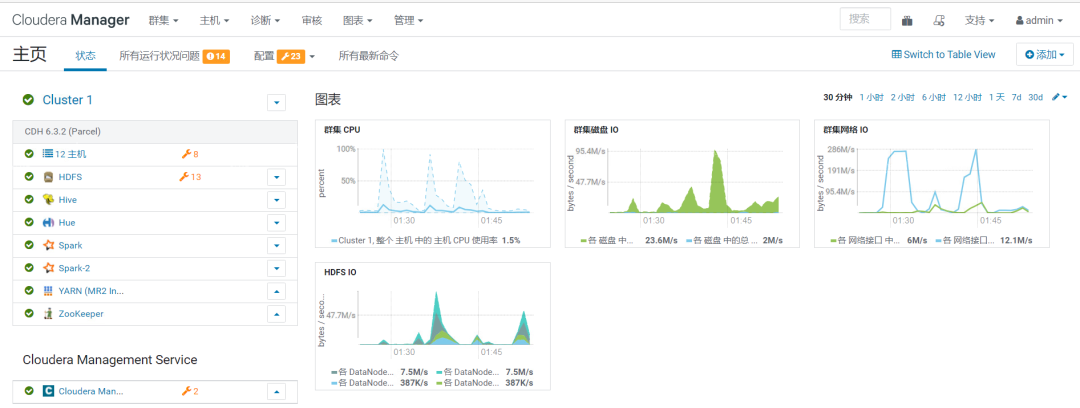Click green status check in YARN row
Screen dimensions: 1080x408
click(x=29, y=291)
